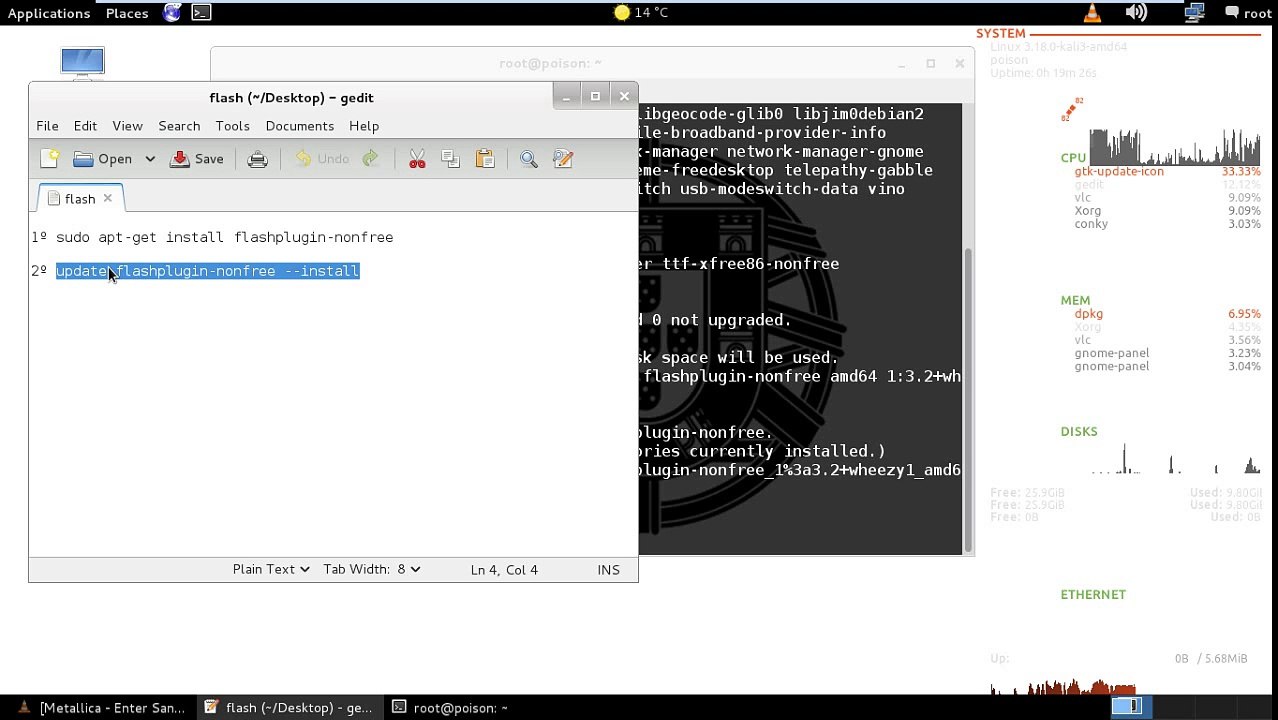Minimize the gedit window
Image resolution: width=1278 pixels, height=720 pixels.
(566, 97)
